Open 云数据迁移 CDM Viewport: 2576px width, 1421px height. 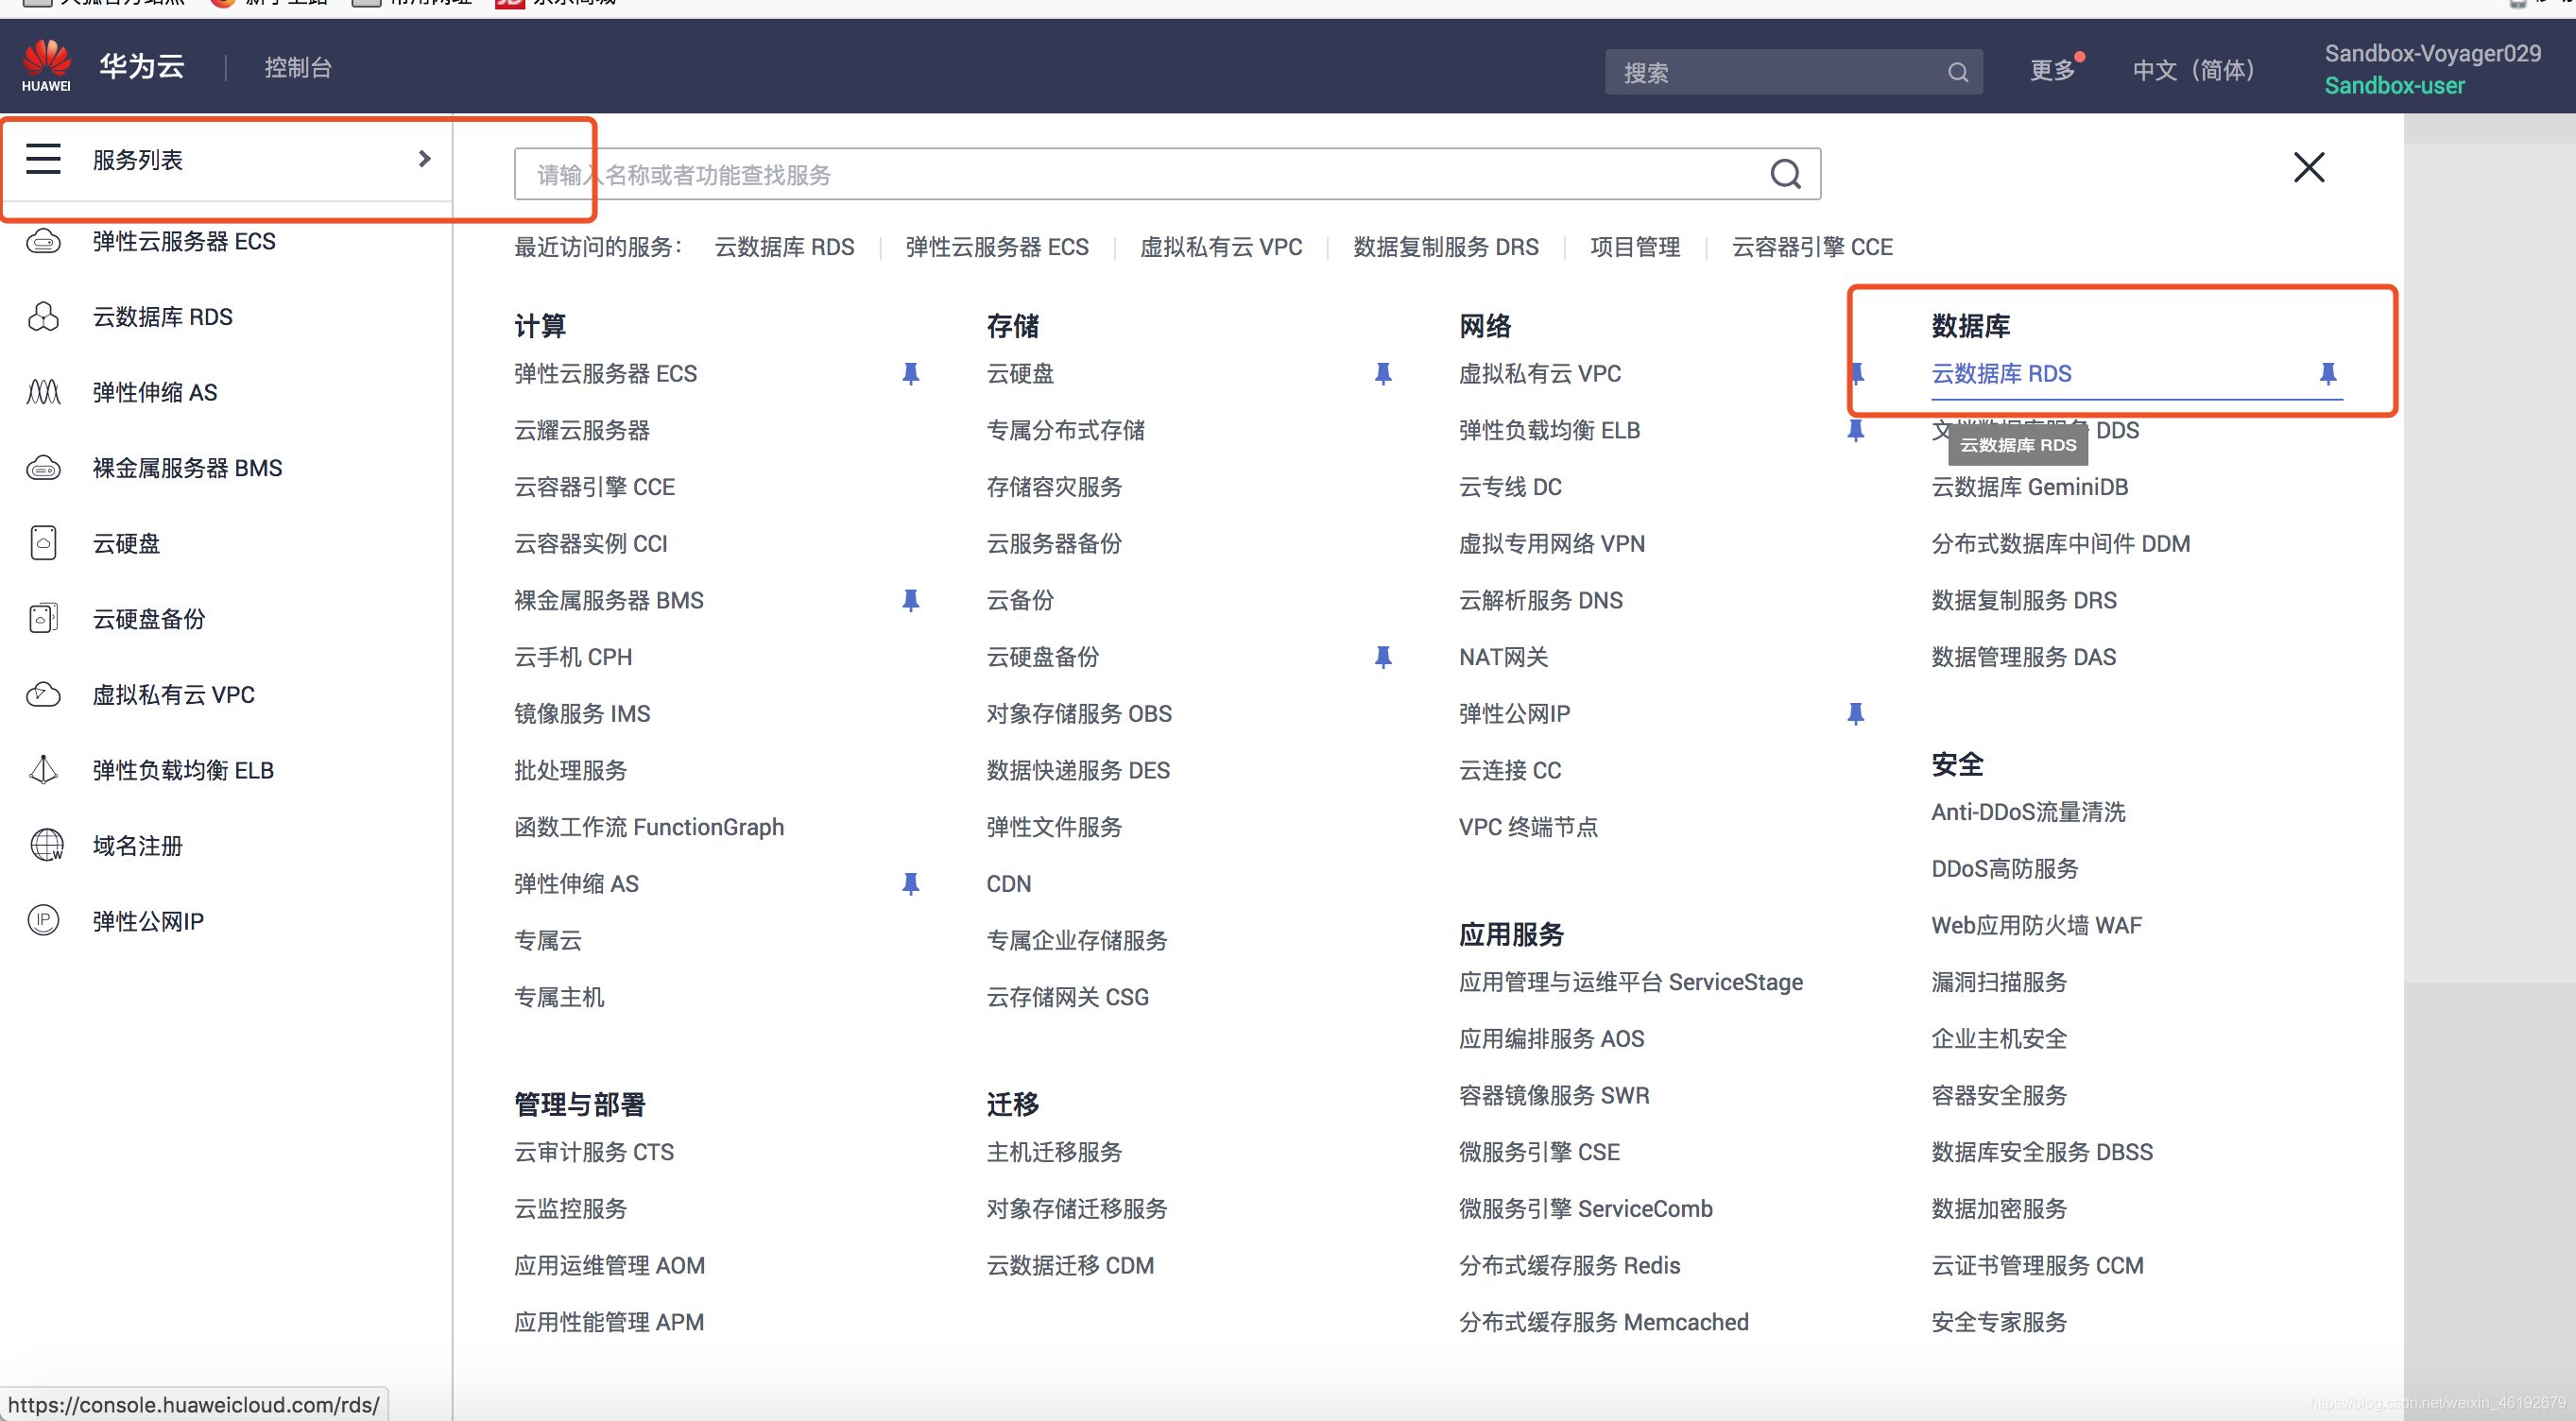1070,1265
